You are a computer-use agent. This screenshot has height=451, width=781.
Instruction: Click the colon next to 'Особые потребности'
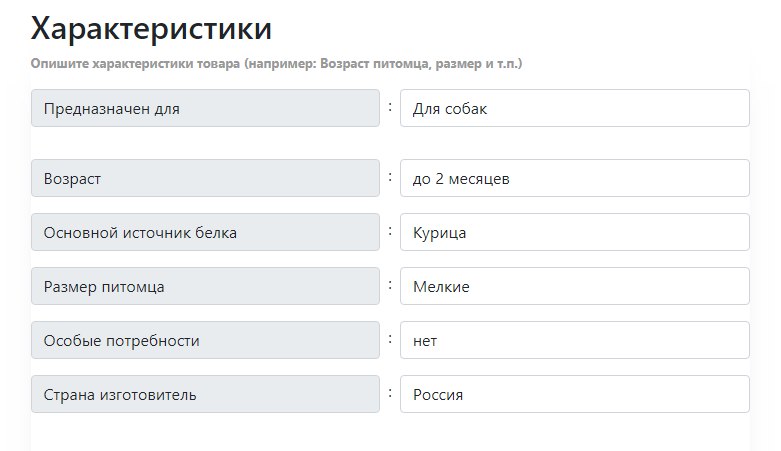[x=390, y=338]
